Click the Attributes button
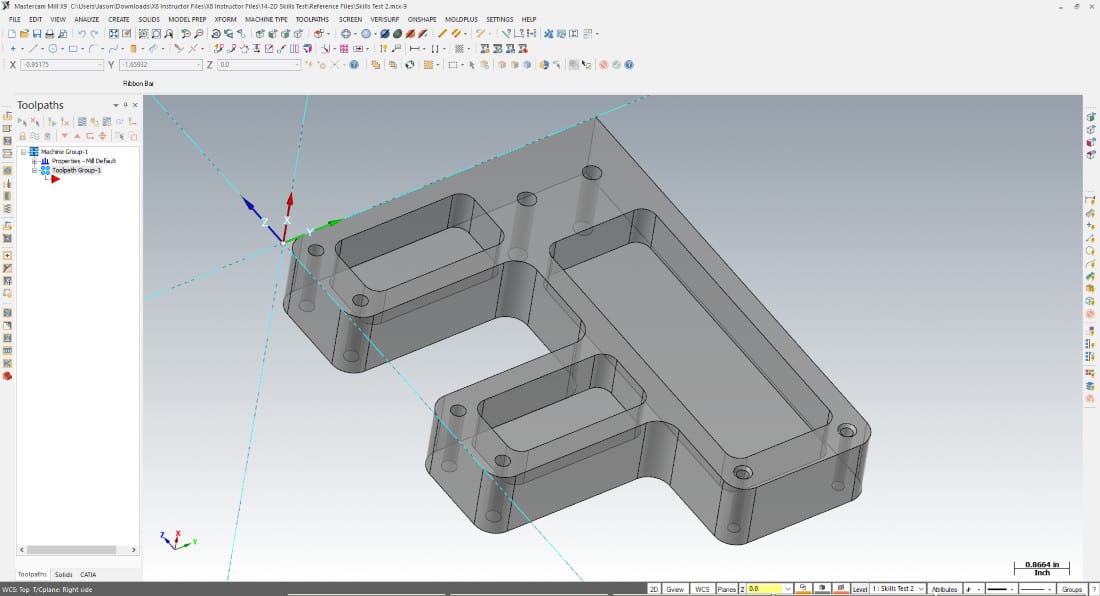Image resolution: width=1100 pixels, height=596 pixels. tap(946, 589)
